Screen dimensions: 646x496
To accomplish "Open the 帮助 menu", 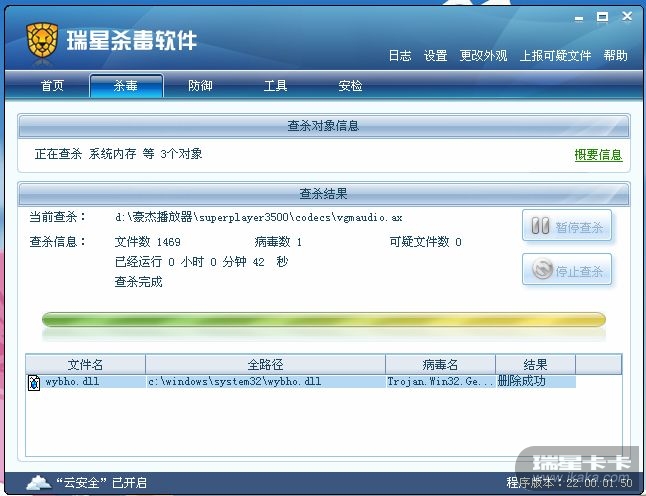I will pos(616,56).
